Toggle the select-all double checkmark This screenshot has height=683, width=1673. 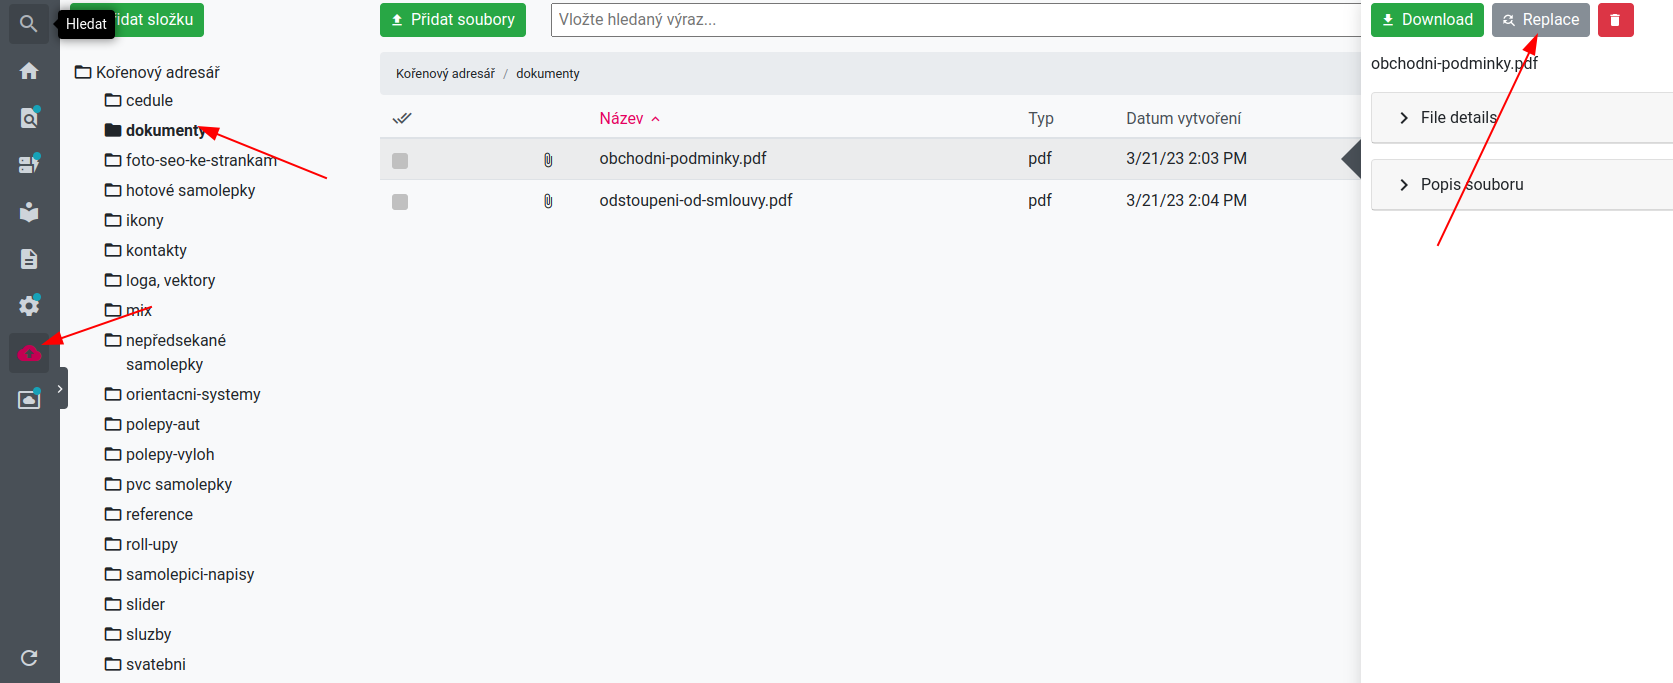(402, 118)
